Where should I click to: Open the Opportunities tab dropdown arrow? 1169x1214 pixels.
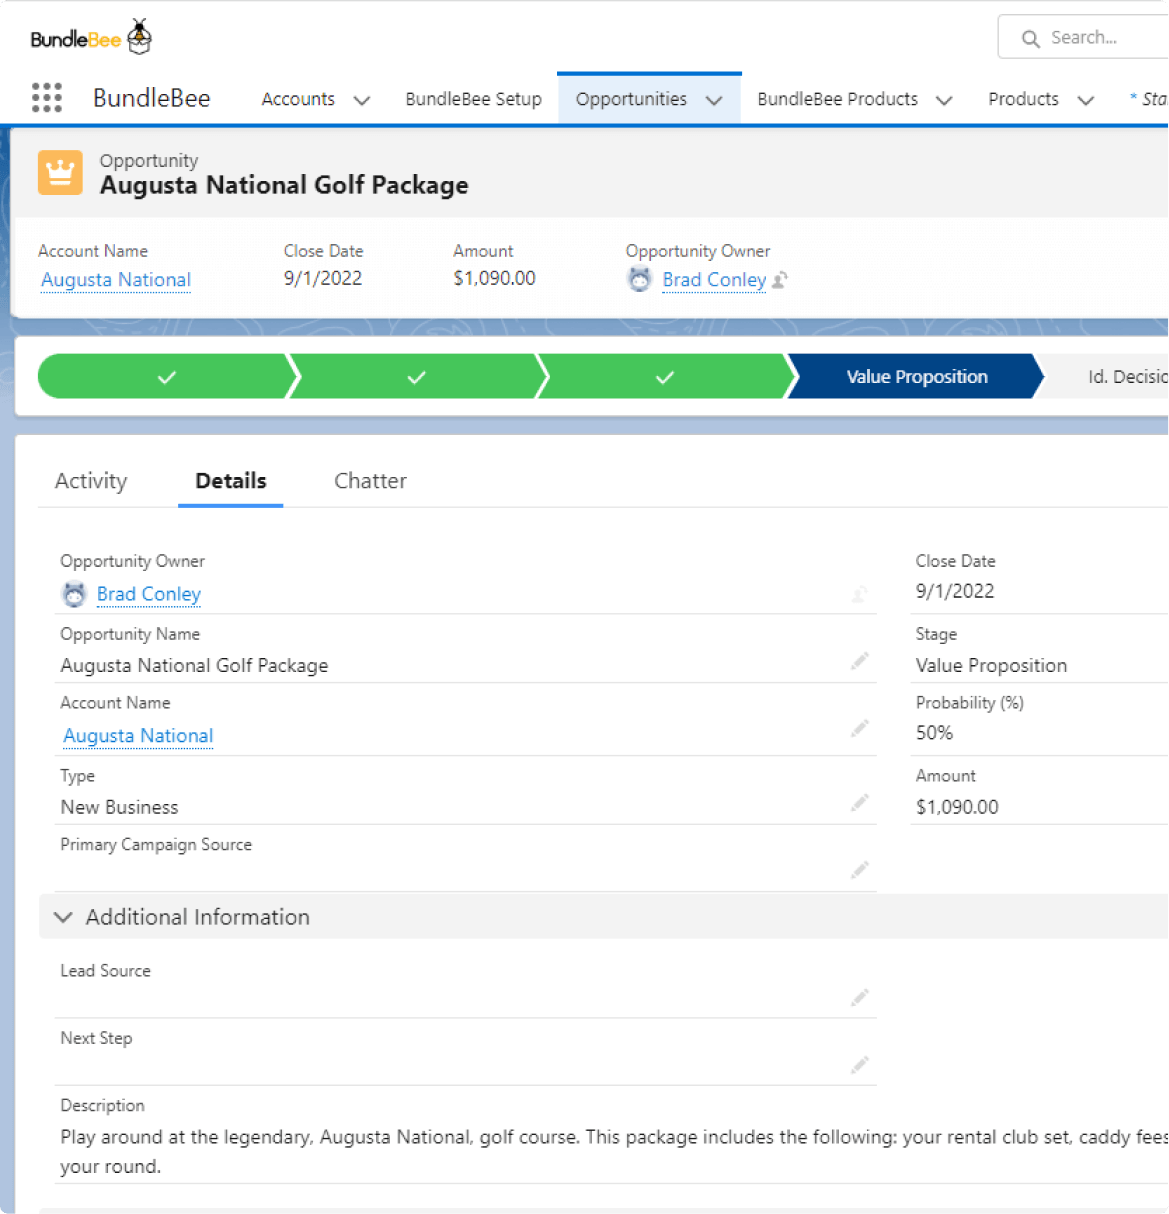click(714, 100)
